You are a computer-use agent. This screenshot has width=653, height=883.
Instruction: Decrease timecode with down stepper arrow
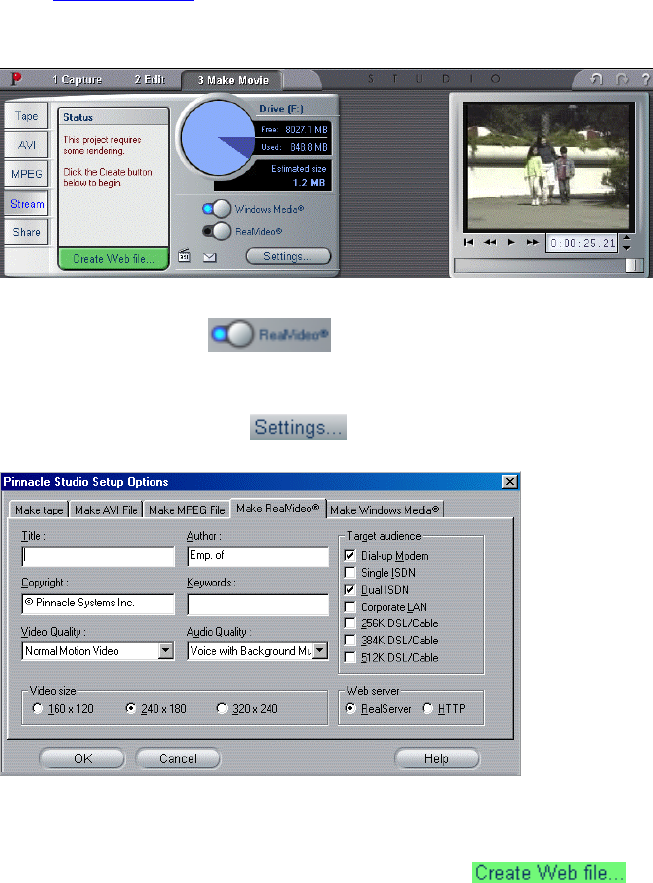(627, 248)
